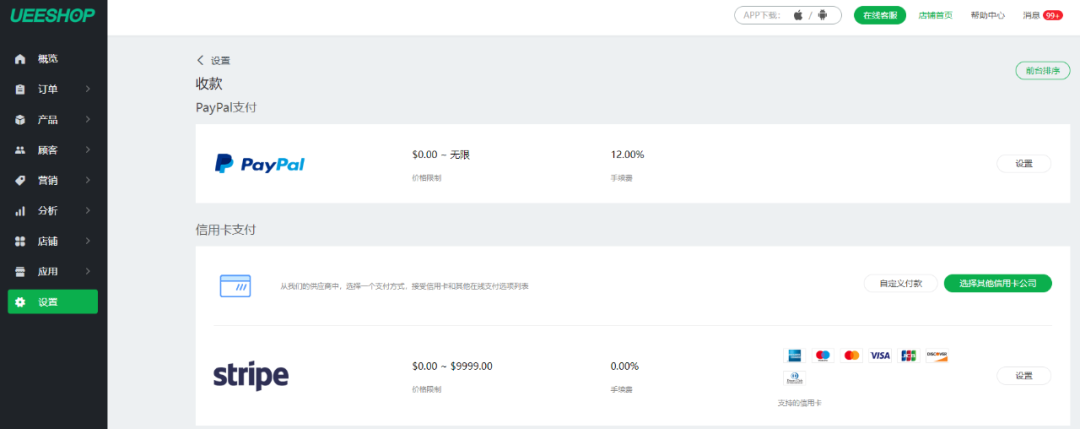Click Stripe price range $0.00 ~ $9999.00
This screenshot has height=429, width=1080.
[453, 366]
